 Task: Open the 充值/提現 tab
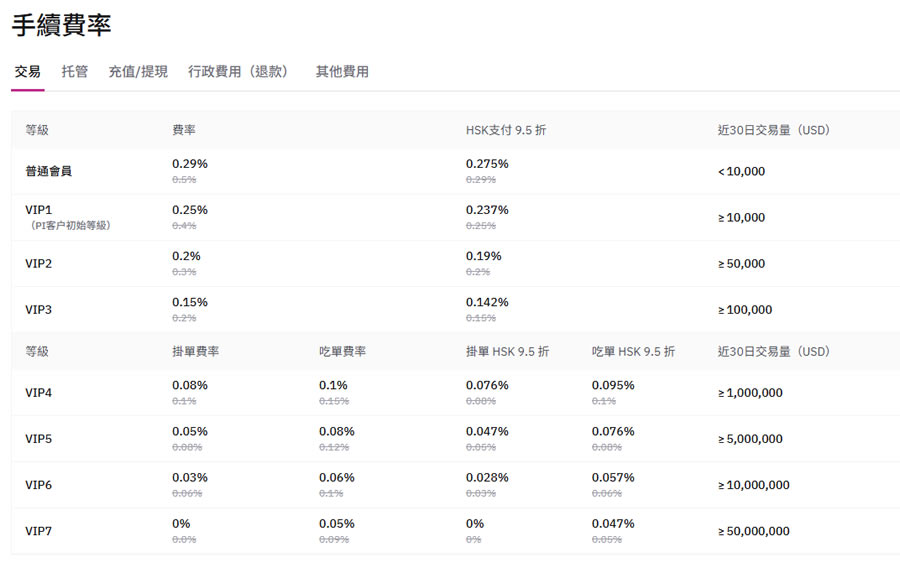tap(138, 72)
